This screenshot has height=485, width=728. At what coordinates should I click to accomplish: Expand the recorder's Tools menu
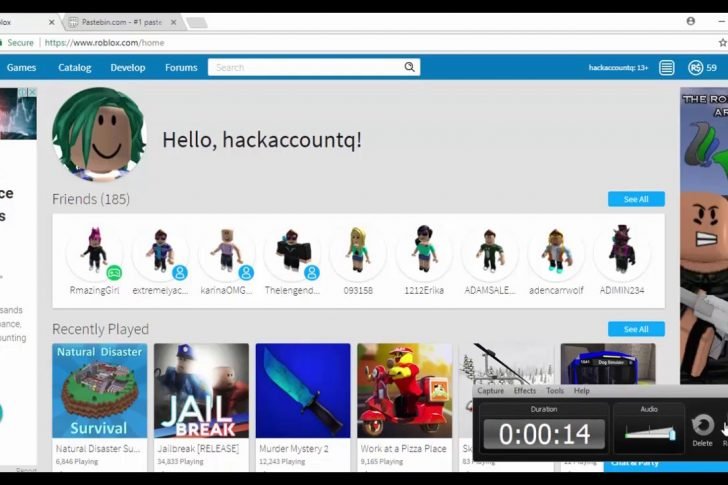tap(554, 391)
